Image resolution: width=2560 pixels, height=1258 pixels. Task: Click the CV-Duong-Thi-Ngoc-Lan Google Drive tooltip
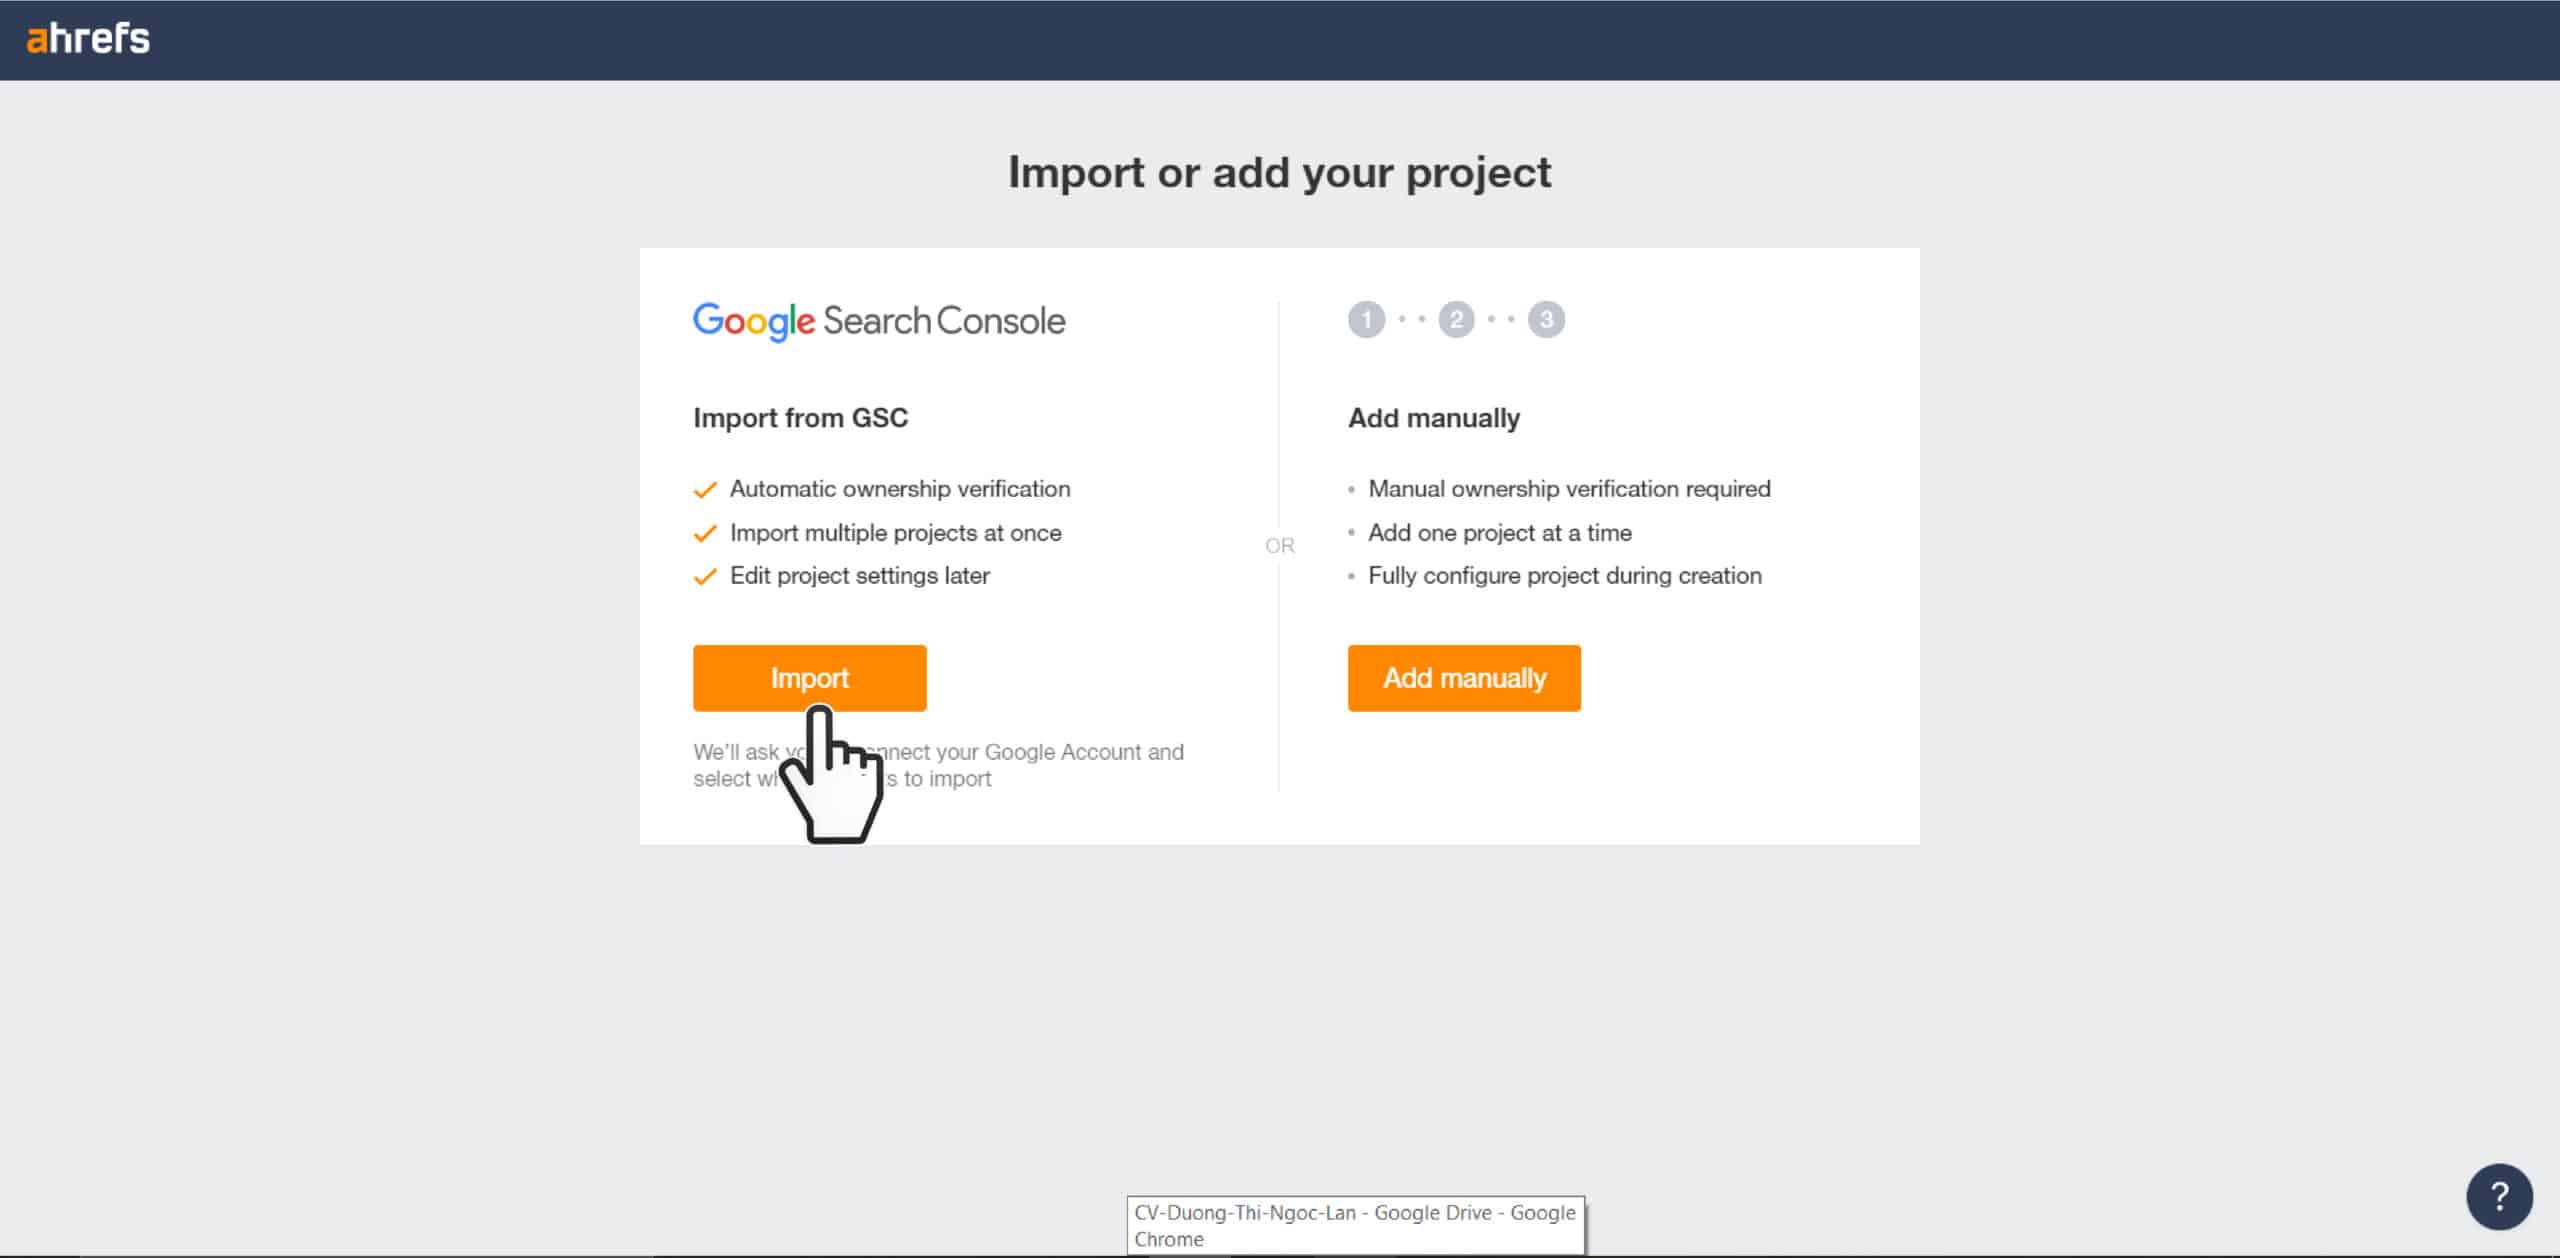coord(1355,1225)
